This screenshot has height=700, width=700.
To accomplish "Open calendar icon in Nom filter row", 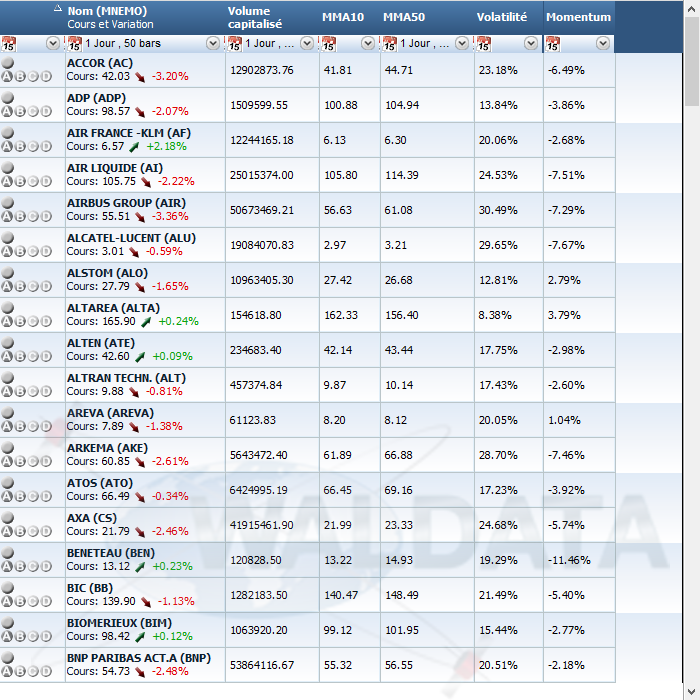I will click(75, 44).
